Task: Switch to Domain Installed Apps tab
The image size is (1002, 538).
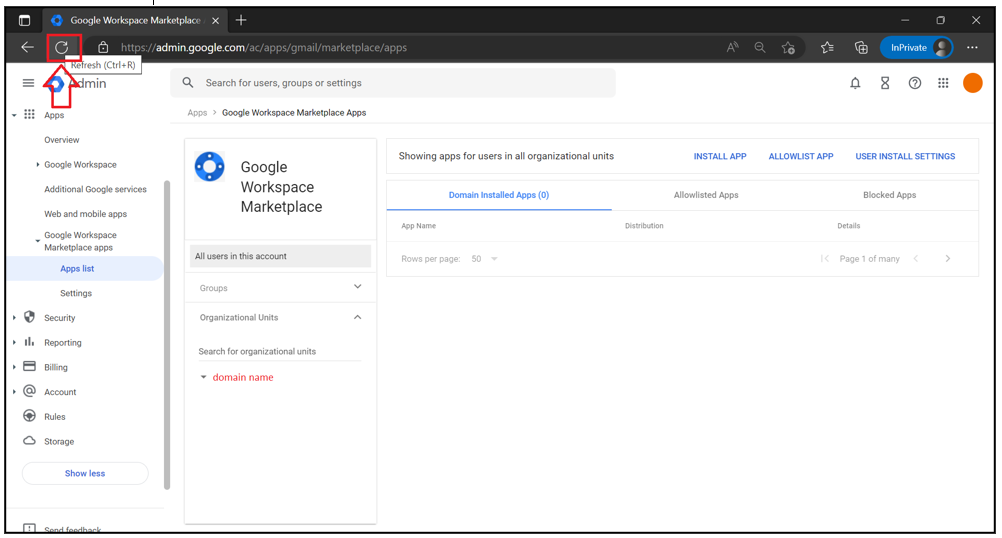Action: 499,195
